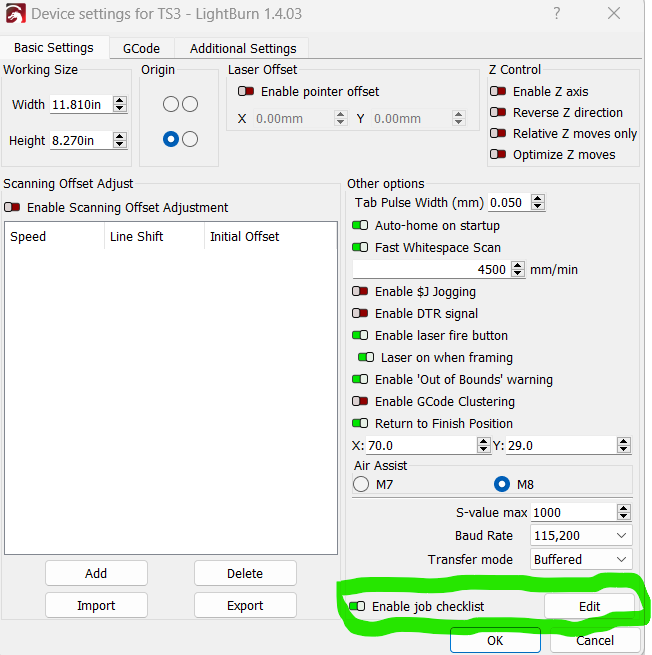This screenshot has height=655, width=652.
Task: Open the Transfer mode dropdown
Action: pyautogui.click(x=581, y=559)
